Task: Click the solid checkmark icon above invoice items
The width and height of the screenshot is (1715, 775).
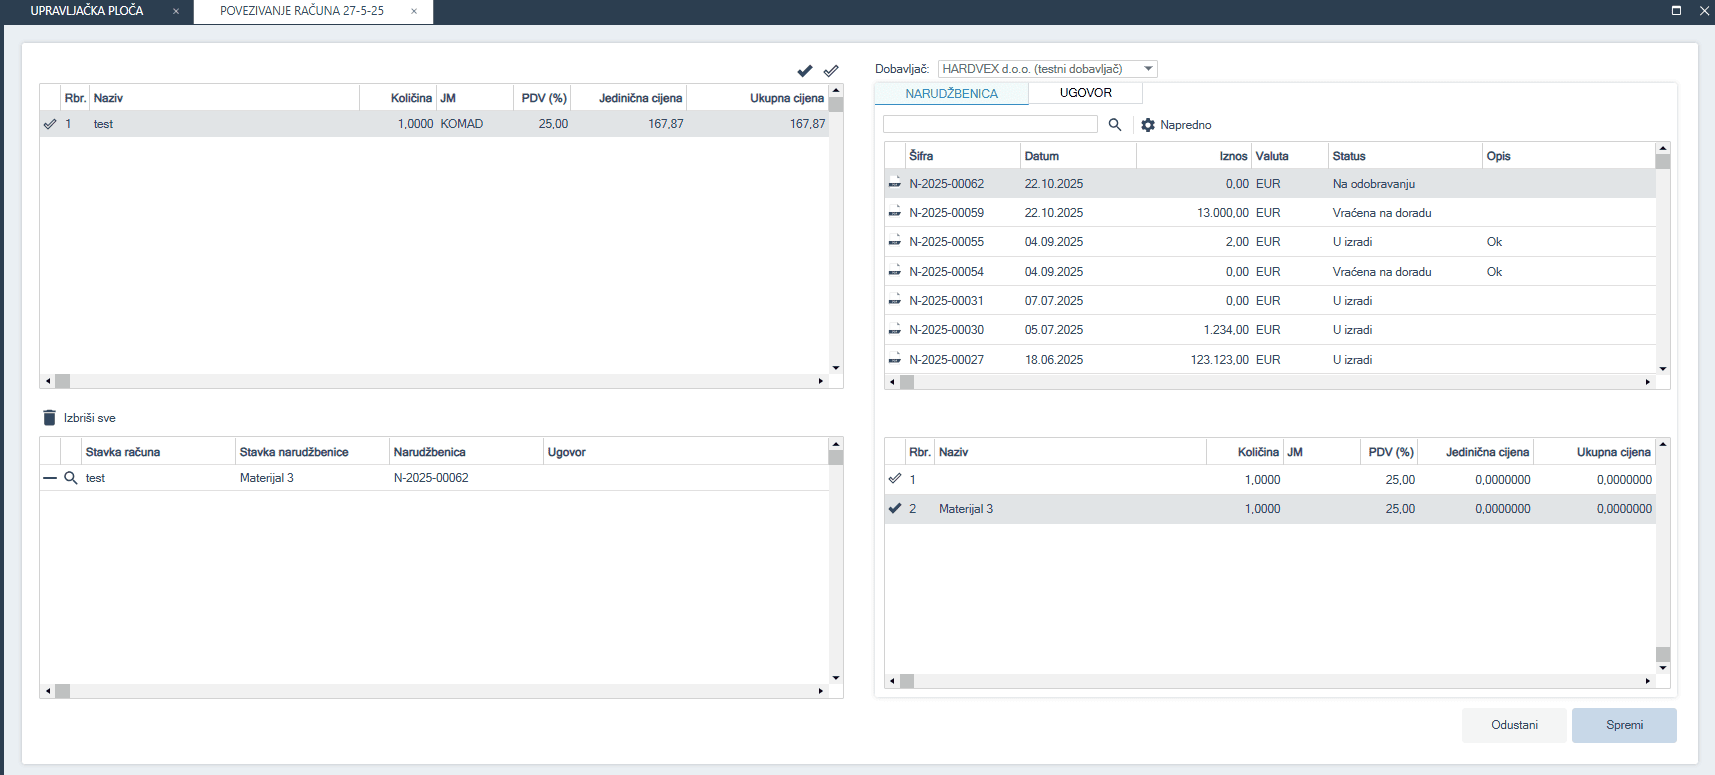Action: (804, 71)
